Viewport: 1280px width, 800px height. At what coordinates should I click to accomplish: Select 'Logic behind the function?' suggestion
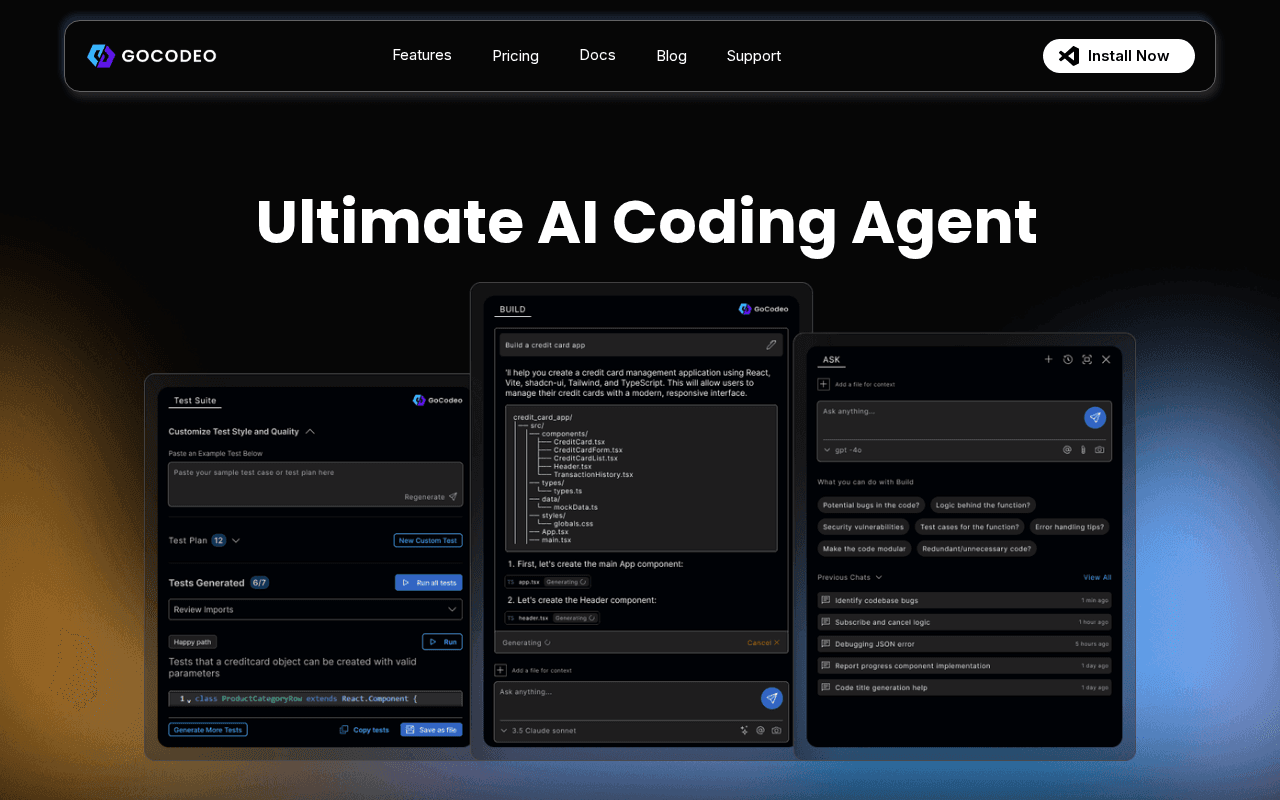tap(983, 505)
